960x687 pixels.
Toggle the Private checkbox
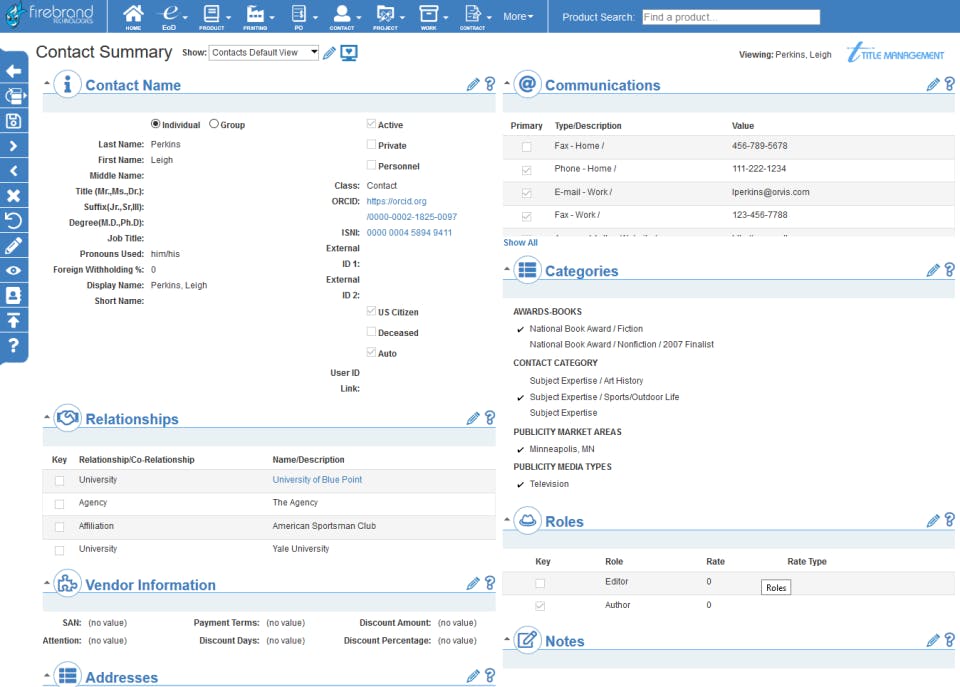click(x=371, y=145)
